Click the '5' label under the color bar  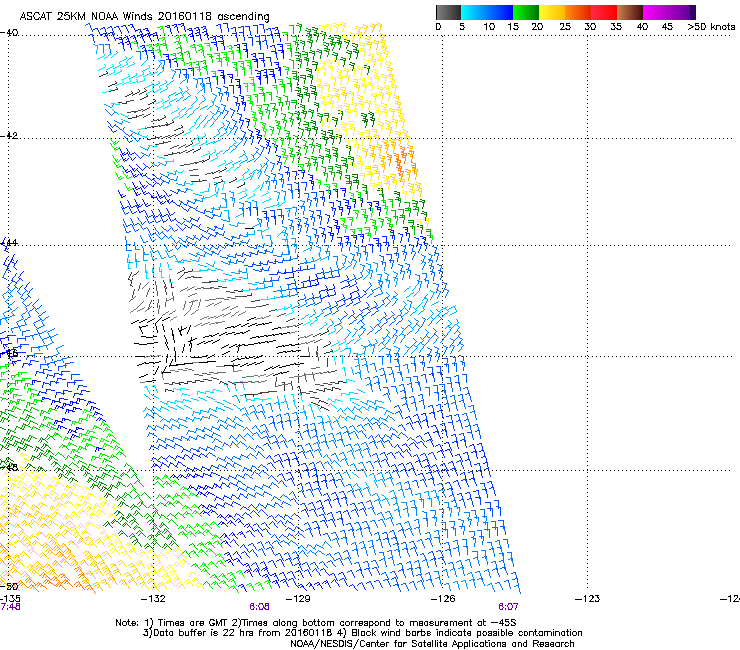[x=462, y=26]
